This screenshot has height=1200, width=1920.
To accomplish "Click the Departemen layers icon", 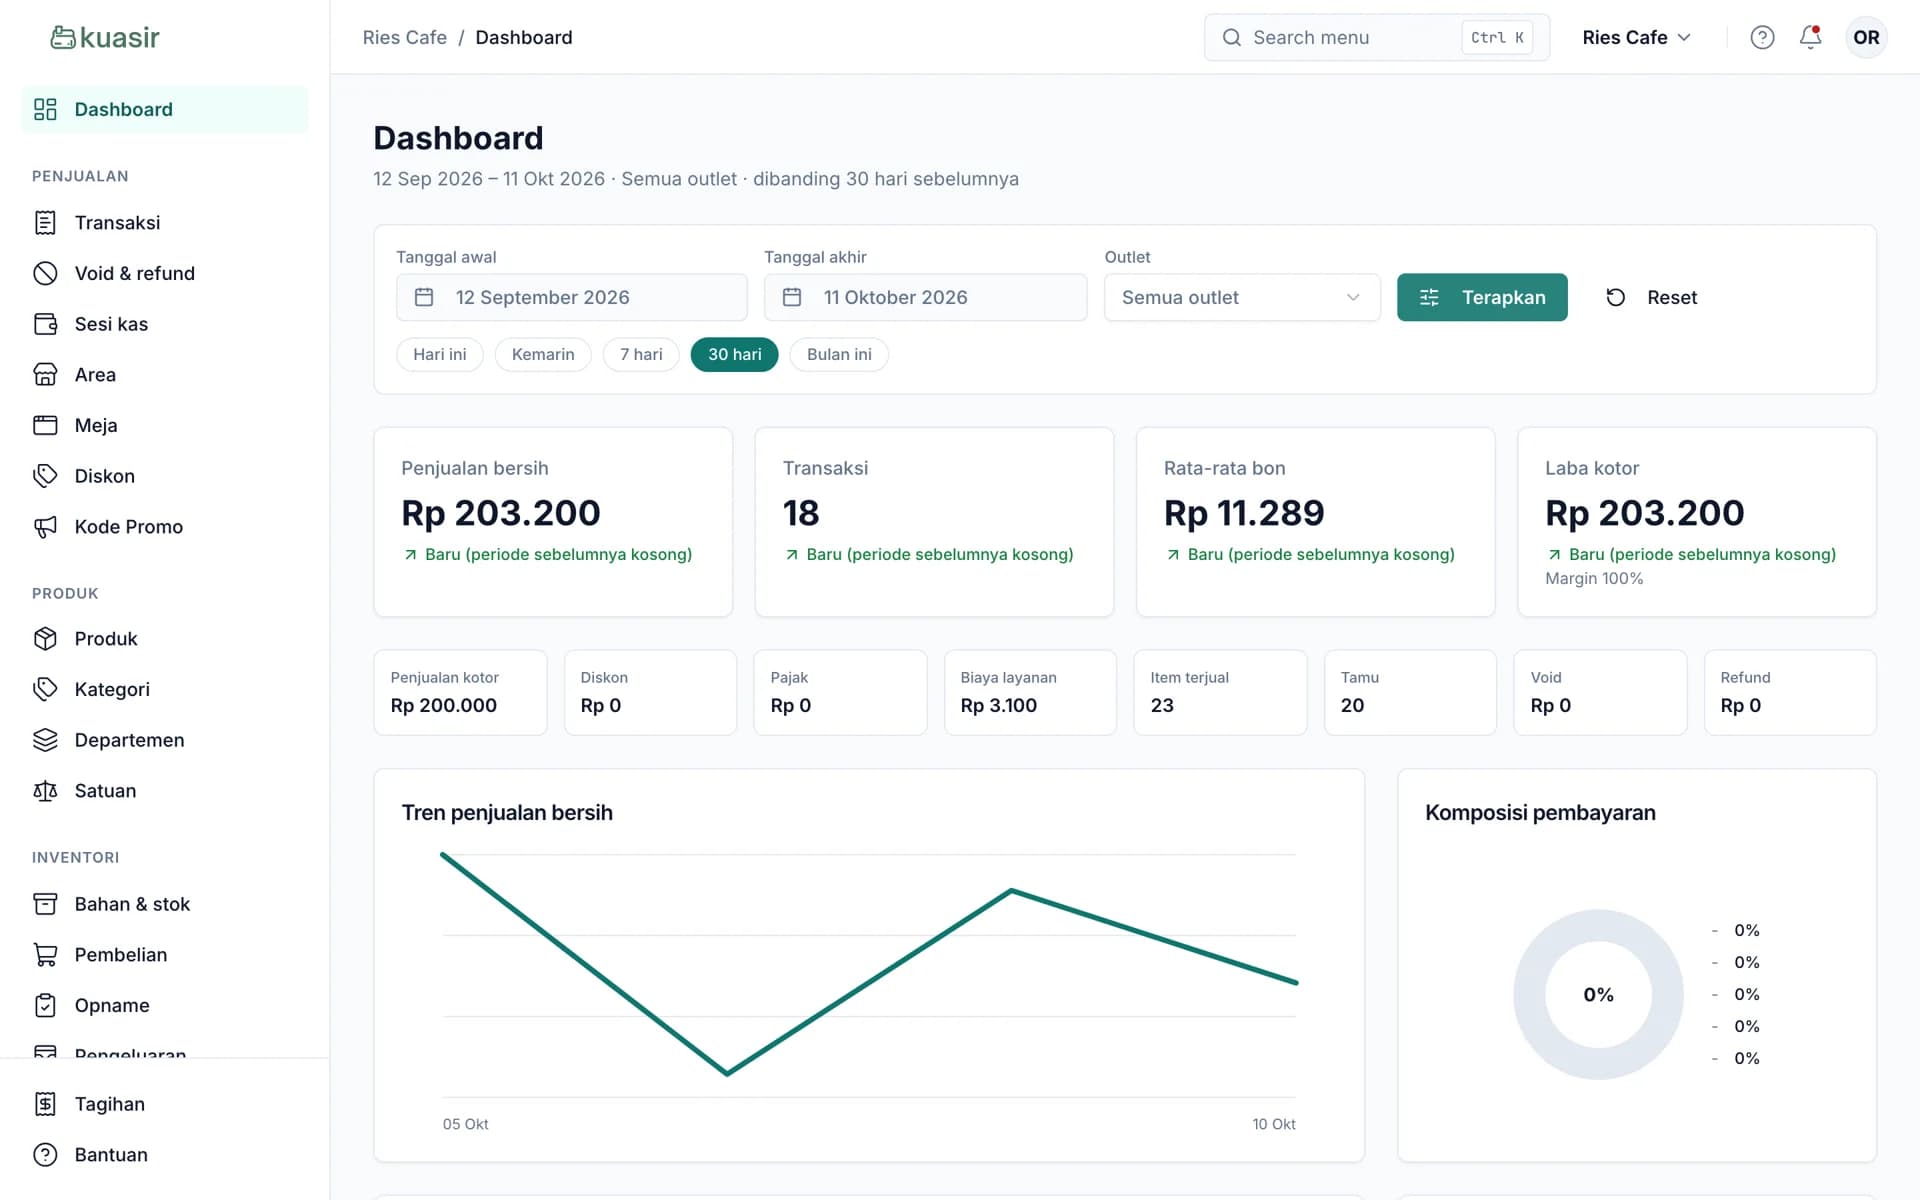I will [45, 740].
